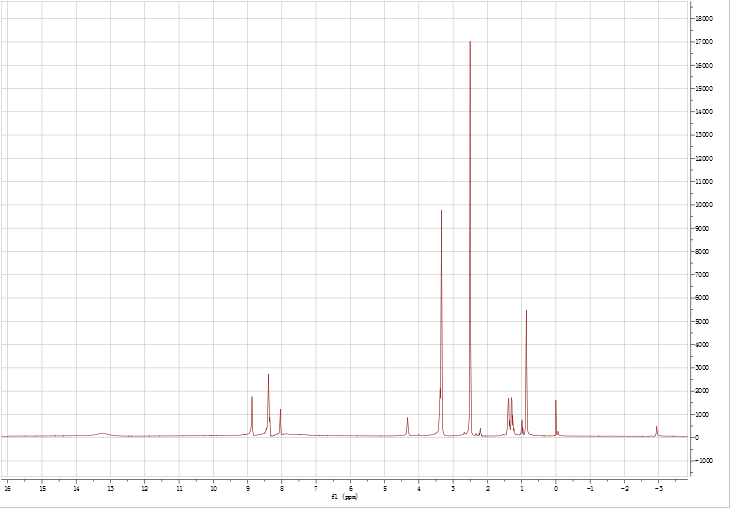Click the x-axis label 12 ppm
Image resolution: width=732 pixels, height=509 pixels.
point(145,488)
